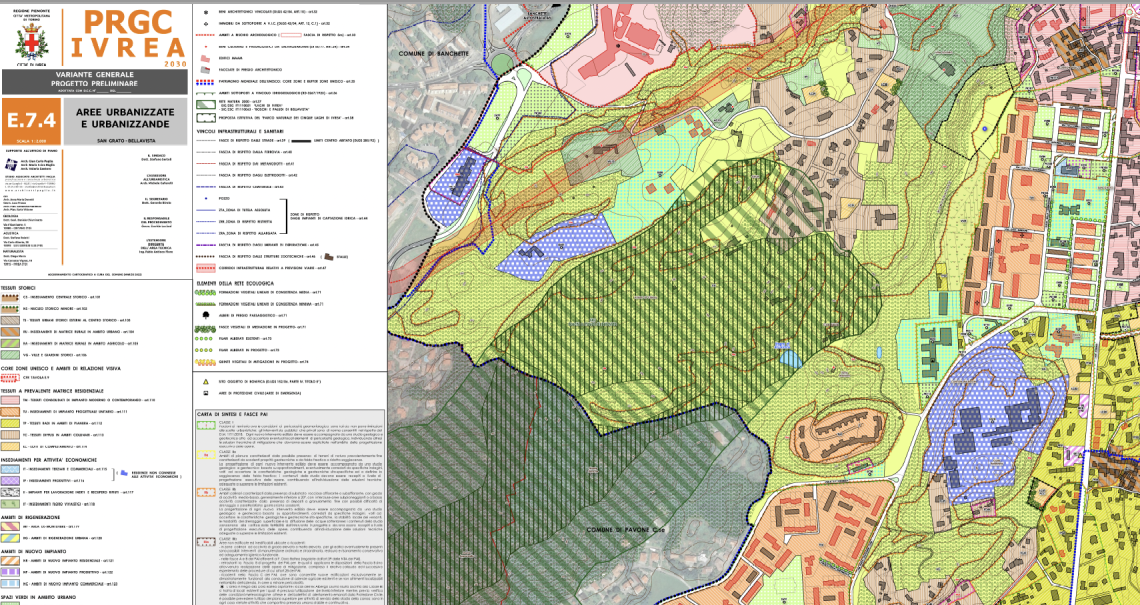The width and height of the screenshot is (1140, 605).
Task: Click the Edifici Rurali pink building symbol
Action: (x=206, y=57)
